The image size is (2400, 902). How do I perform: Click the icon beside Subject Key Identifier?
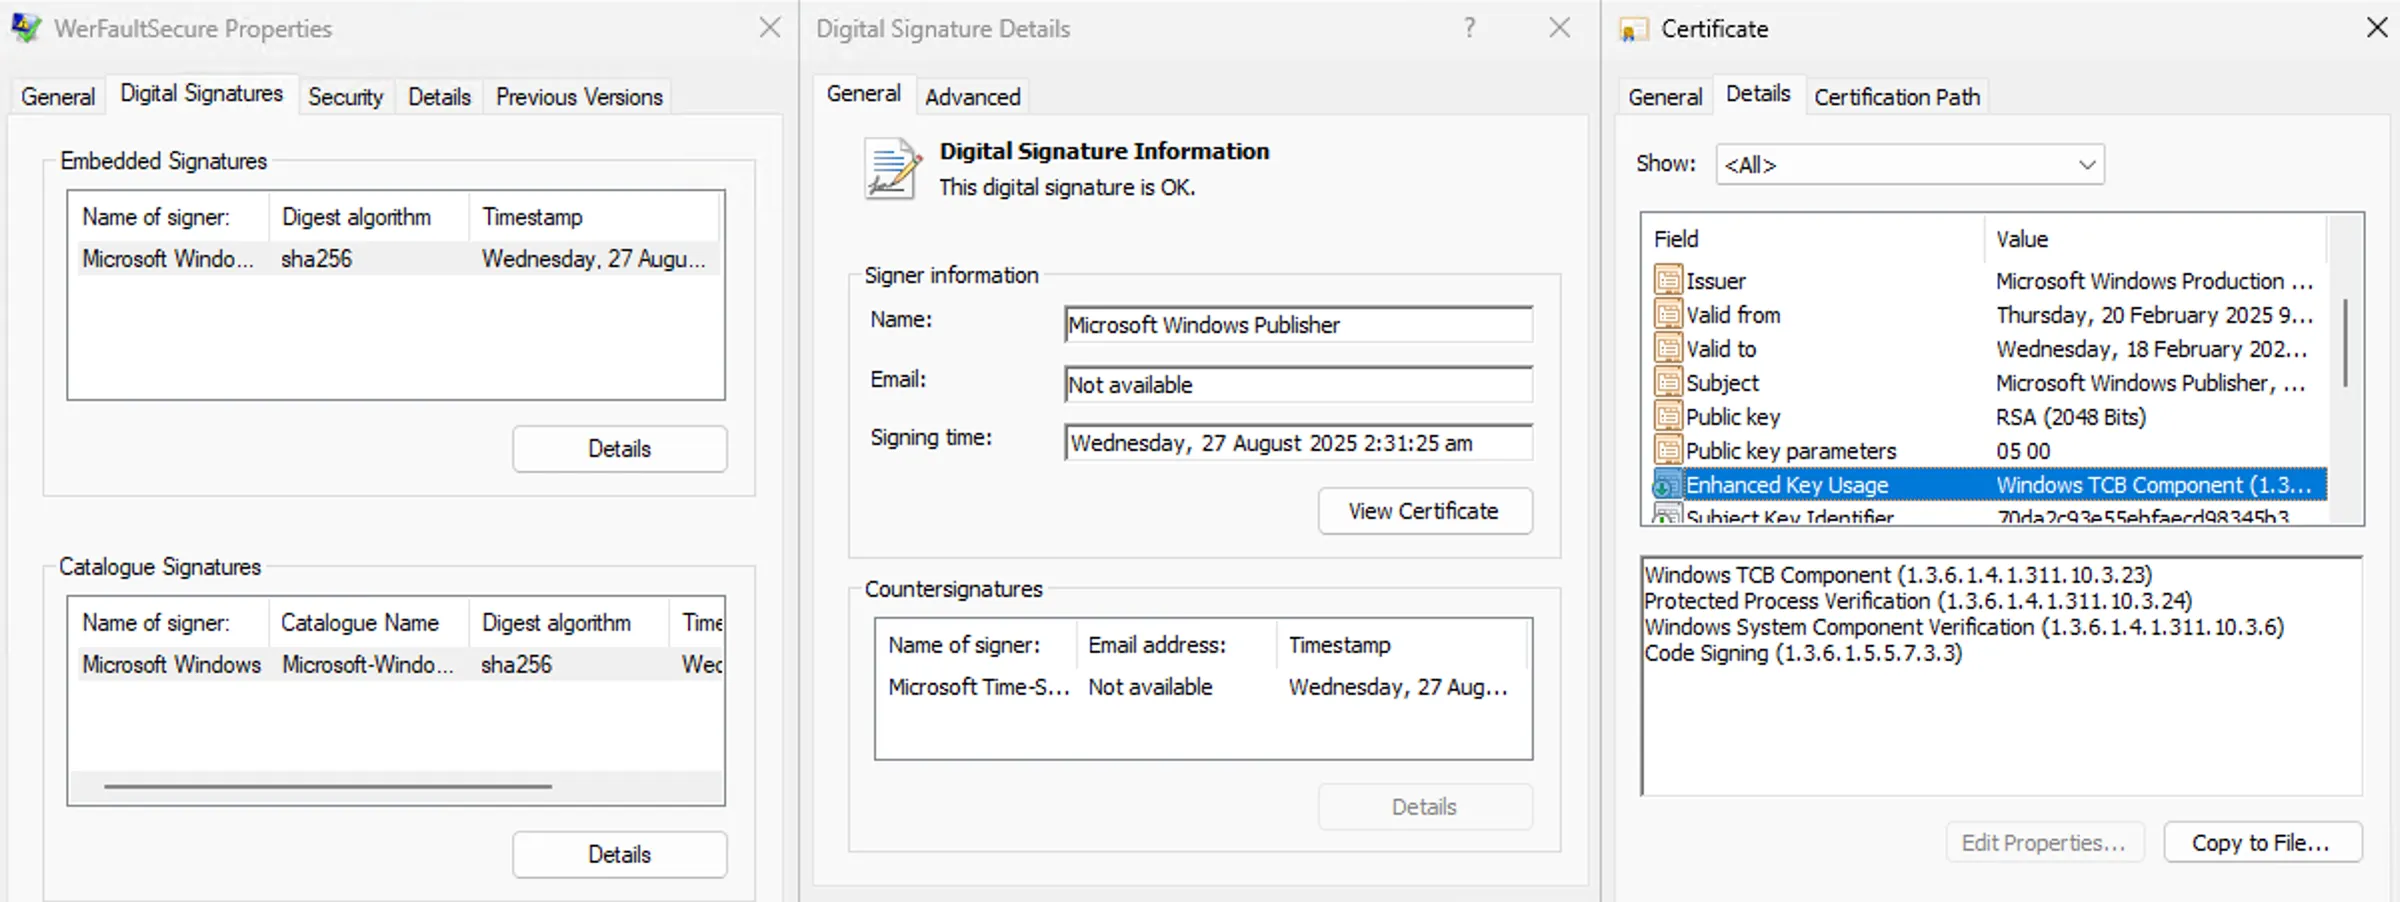(x=1666, y=515)
